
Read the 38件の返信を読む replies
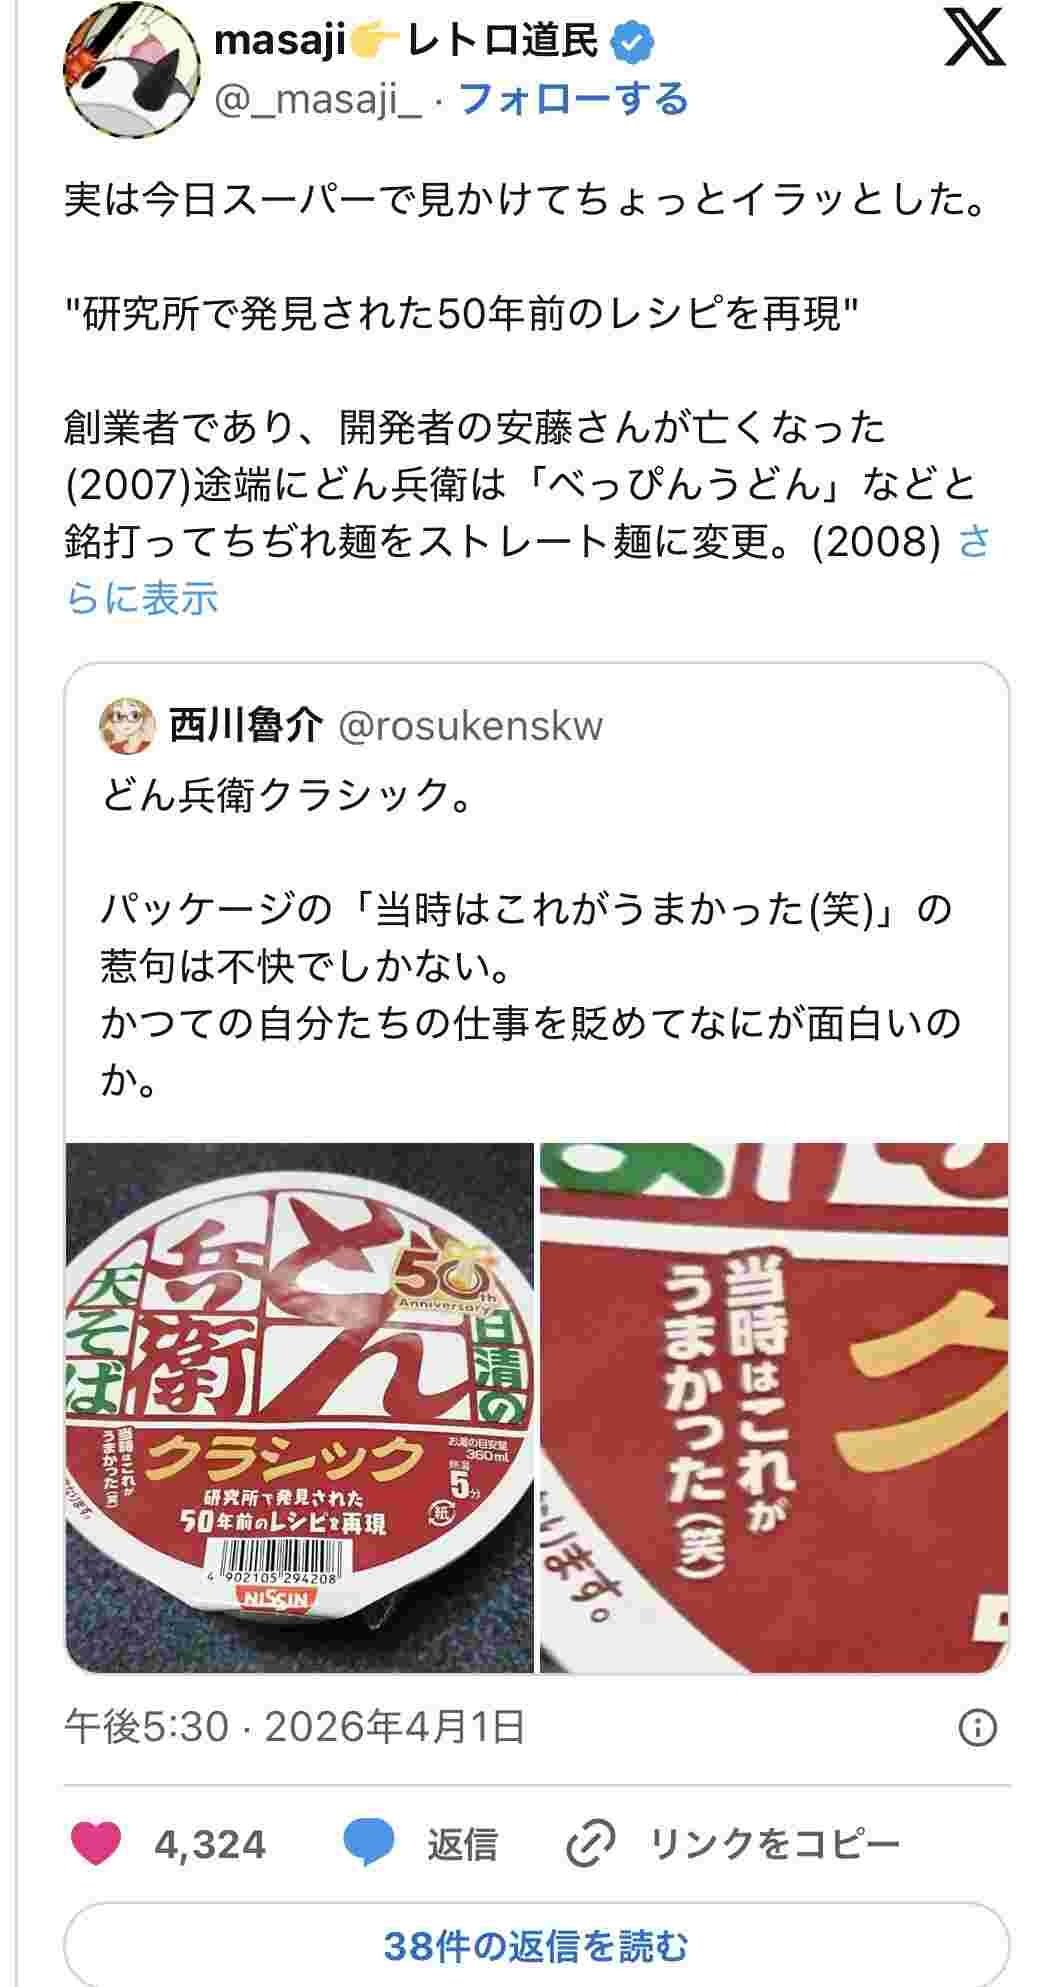pyautogui.click(x=537, y=1946)
